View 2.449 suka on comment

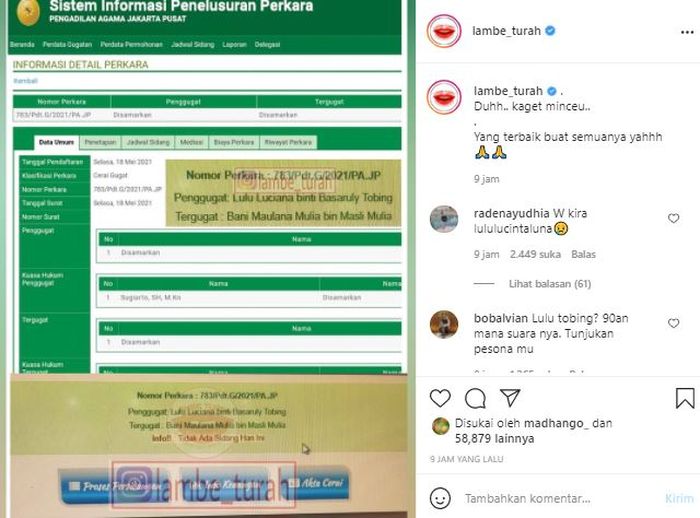point(535,255)
